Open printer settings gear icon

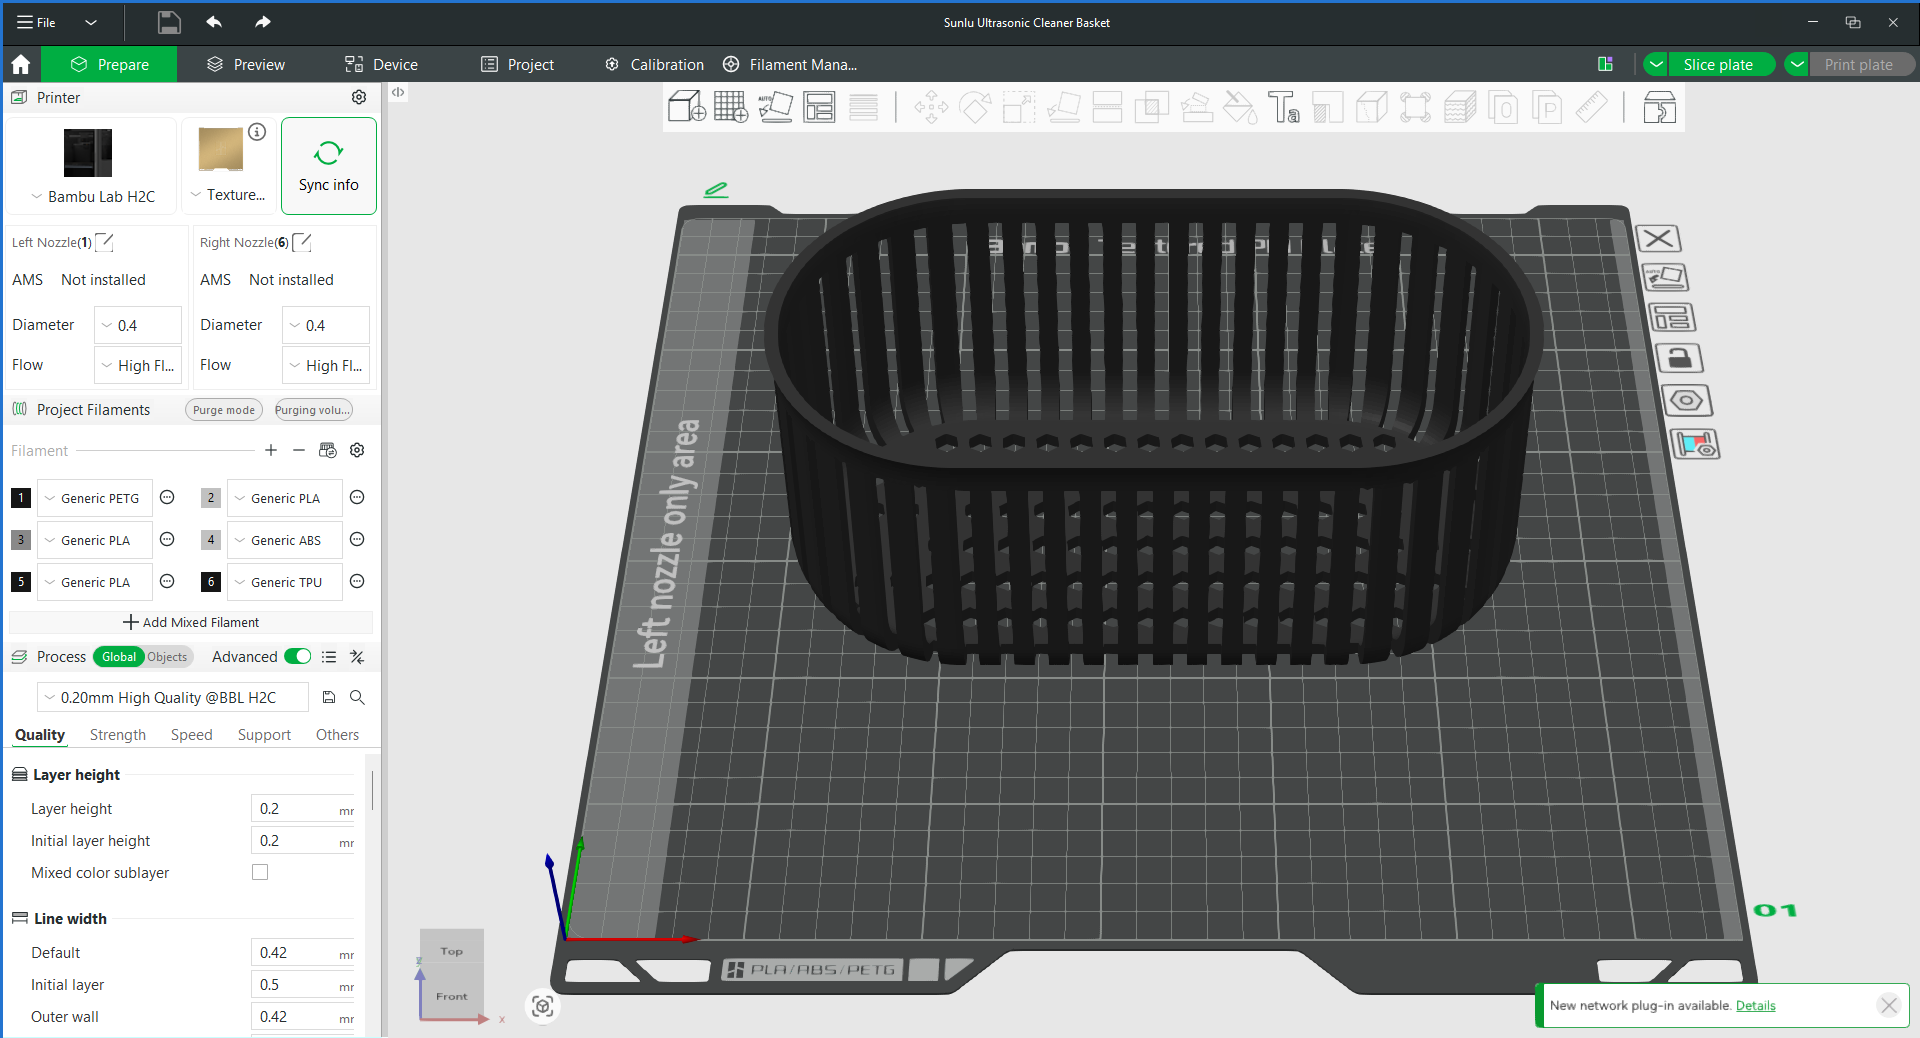(359, 97)
